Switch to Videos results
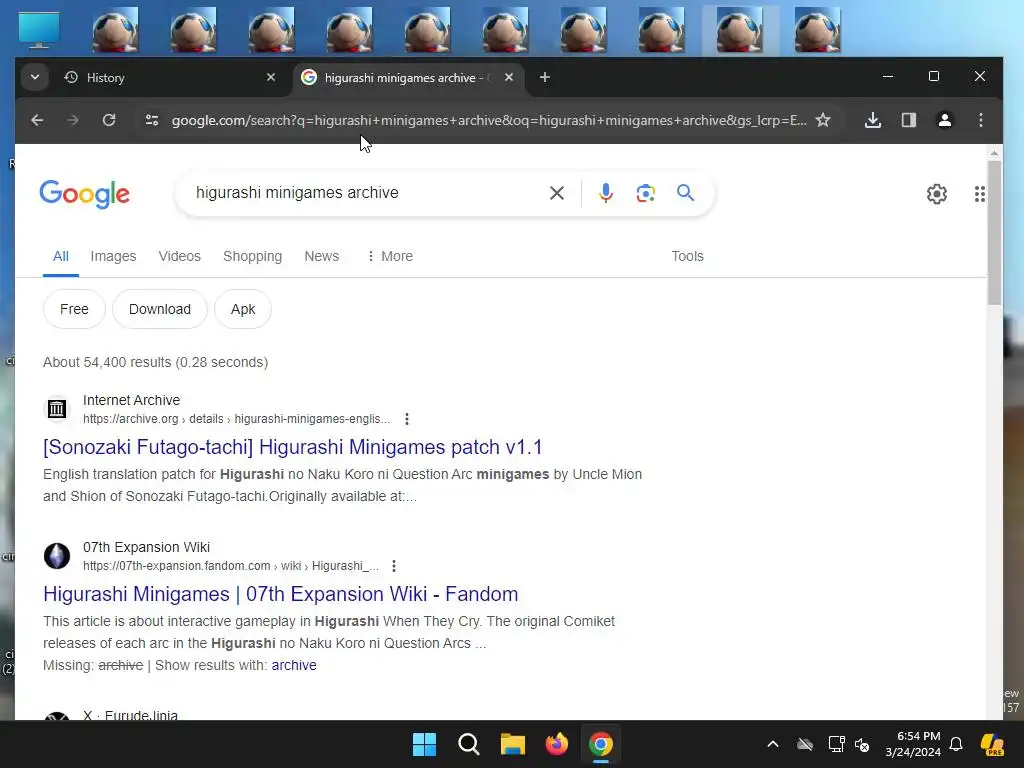 pyautogui.click(x=180, y=256)
